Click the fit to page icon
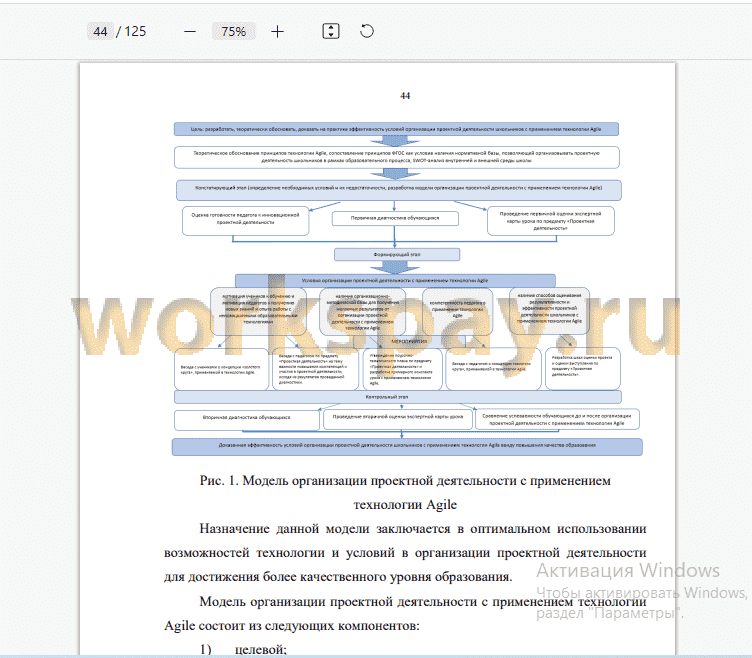This screenshot has width=752, height=658. pos(331,31)
